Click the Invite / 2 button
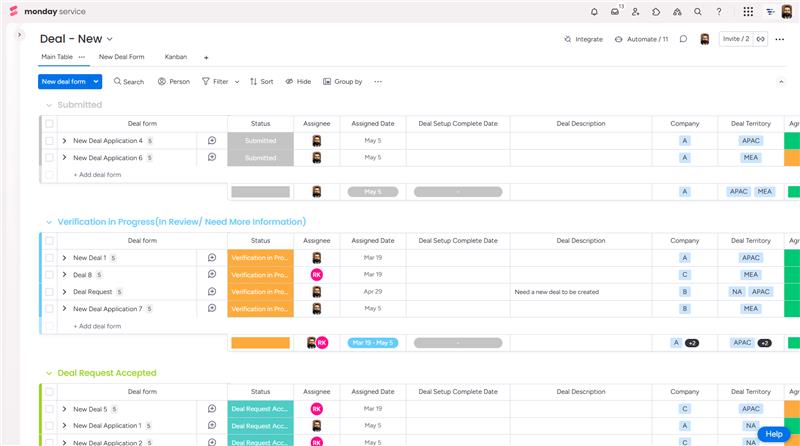The height and width of the screenshot is (446, 800). tap(736, 39)
